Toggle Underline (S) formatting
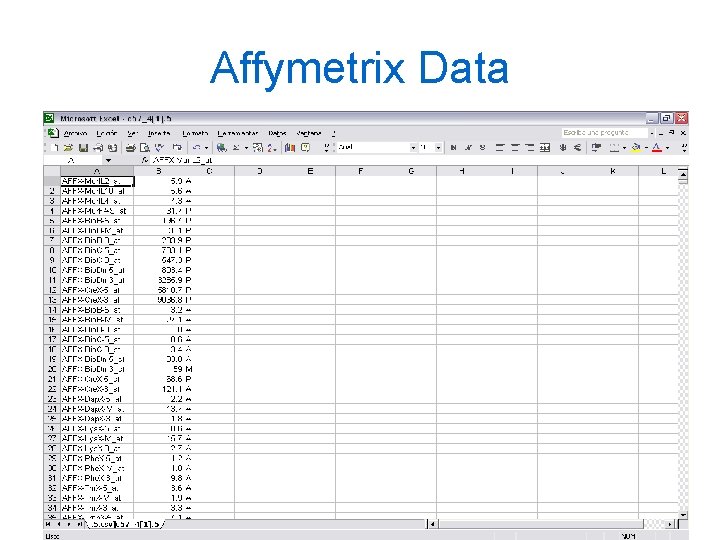The image size is (720, 540). pos(482,147)
